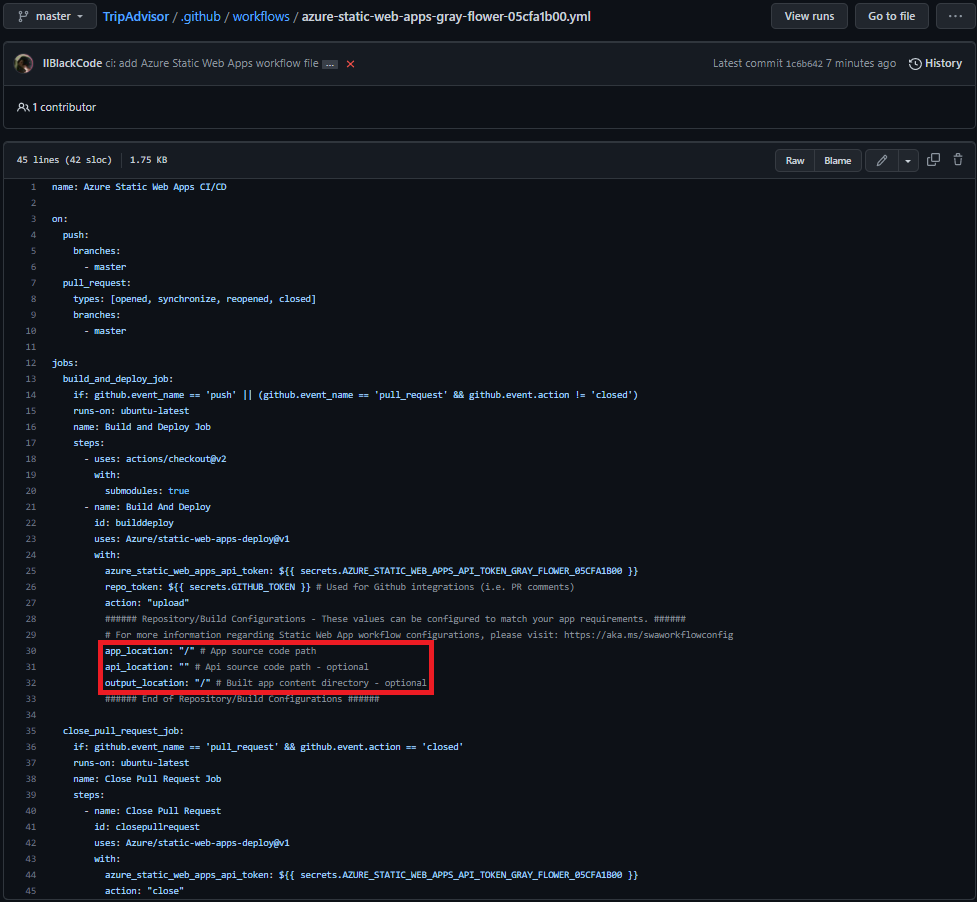This screenshot has height=902, width=977.
Task: Open the file History link
Action: tap(935, 64)
